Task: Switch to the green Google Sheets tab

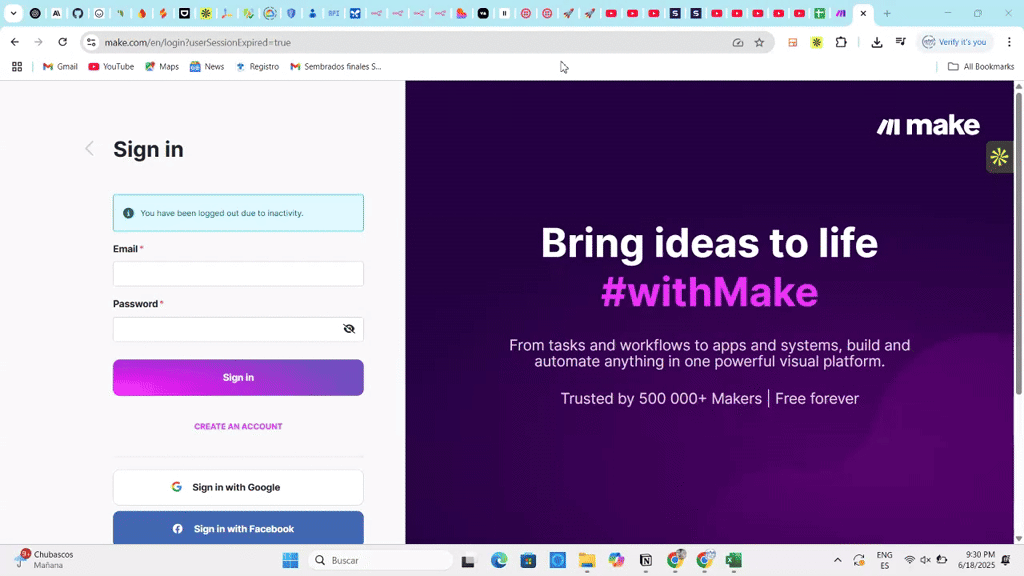Action: click(x=820, y=13)
